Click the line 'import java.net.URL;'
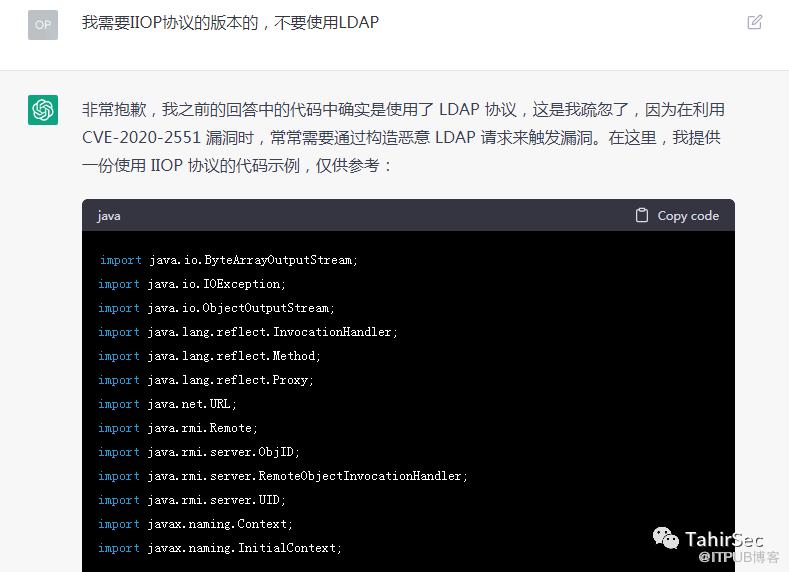Viewport: 789px width, 572px height. [x=168, y=404]
